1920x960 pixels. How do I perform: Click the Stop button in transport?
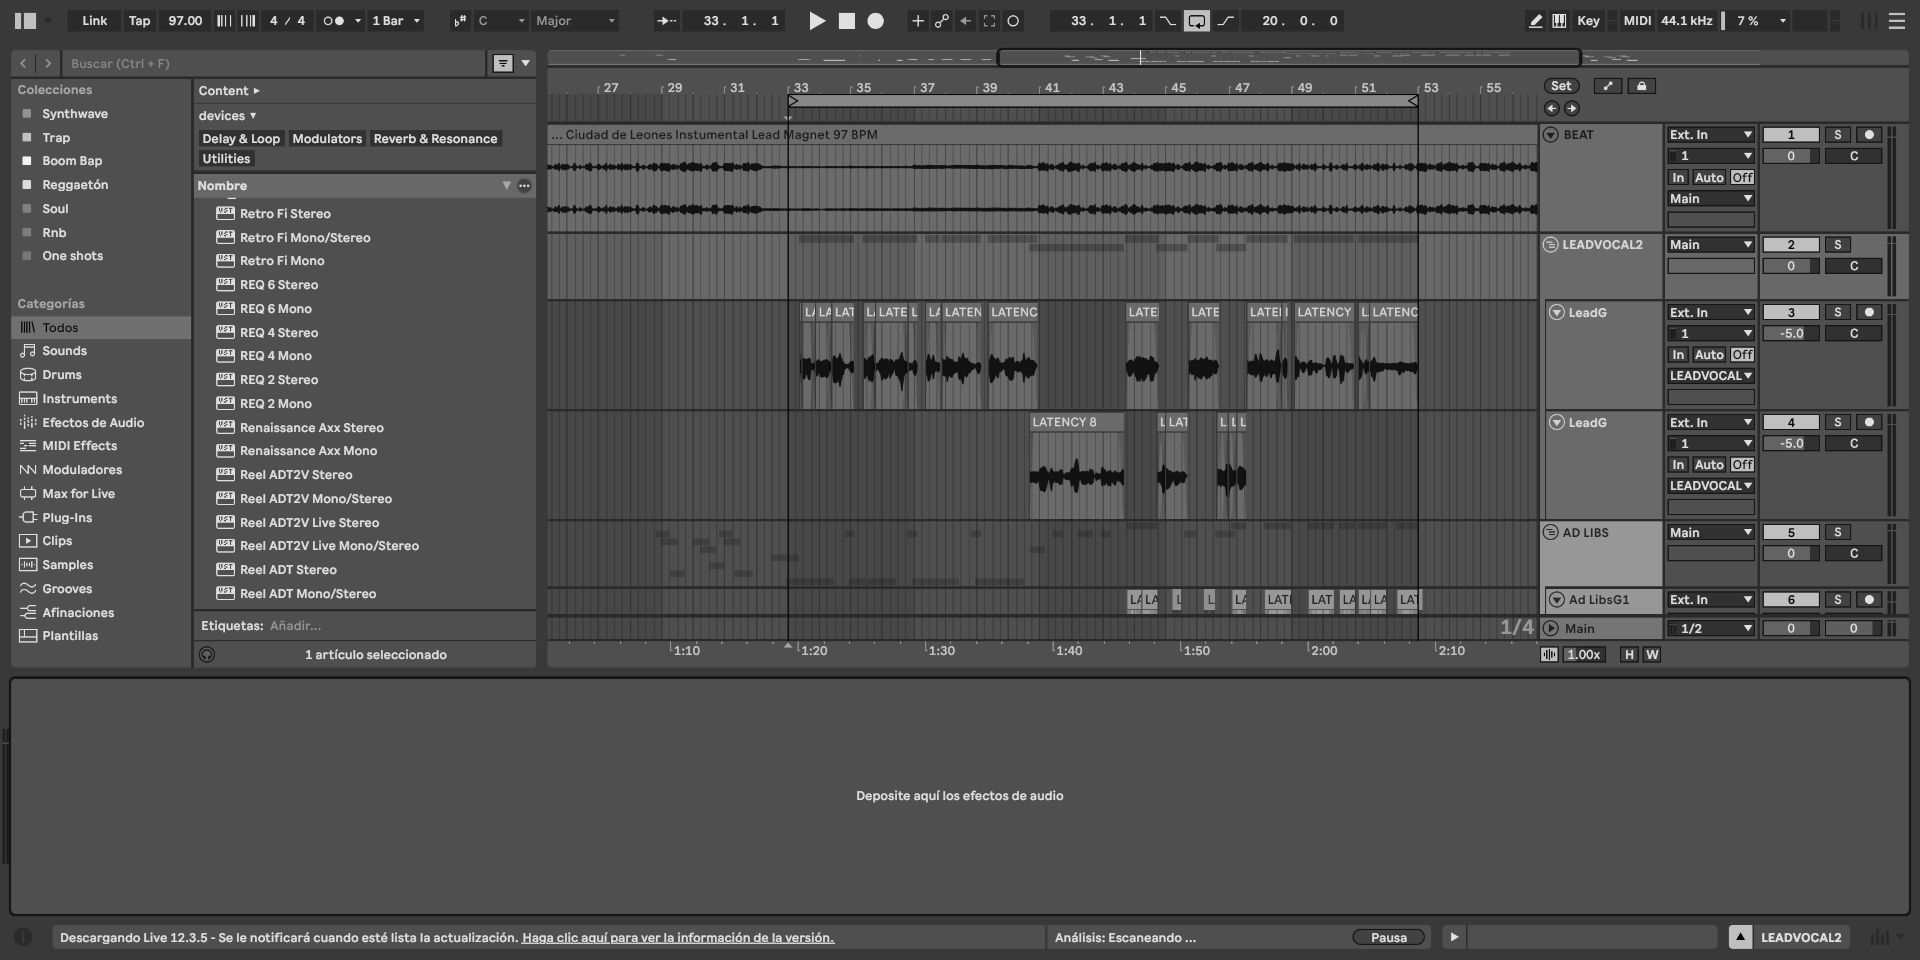pyautogui.click(x=846, y=21)
